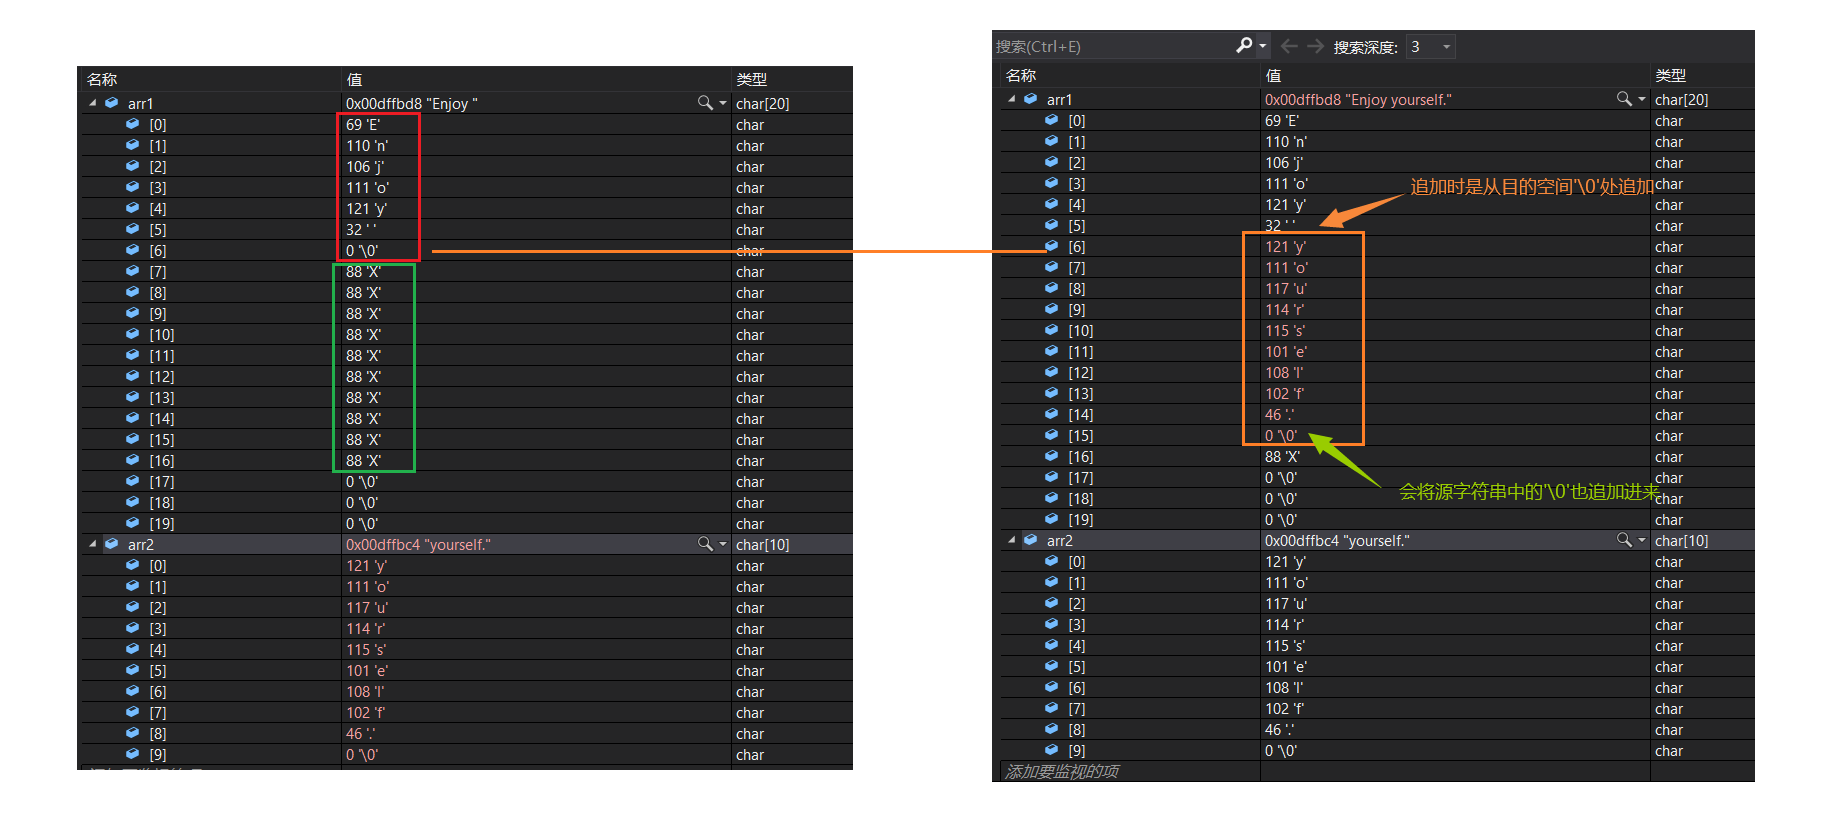Viewport: 1825px width, 837px height.
Task: Select left arr2 [6] value 108 'l'
Action: [365, 691]
